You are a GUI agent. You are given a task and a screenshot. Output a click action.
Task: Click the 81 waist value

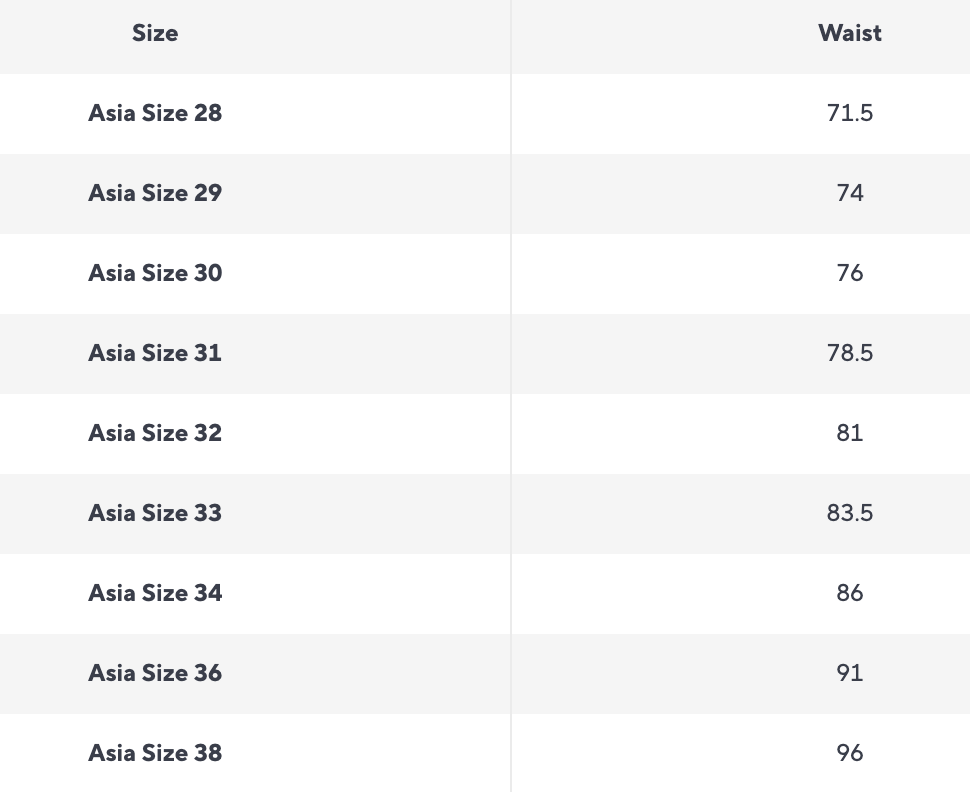click(x=849, y=433)
